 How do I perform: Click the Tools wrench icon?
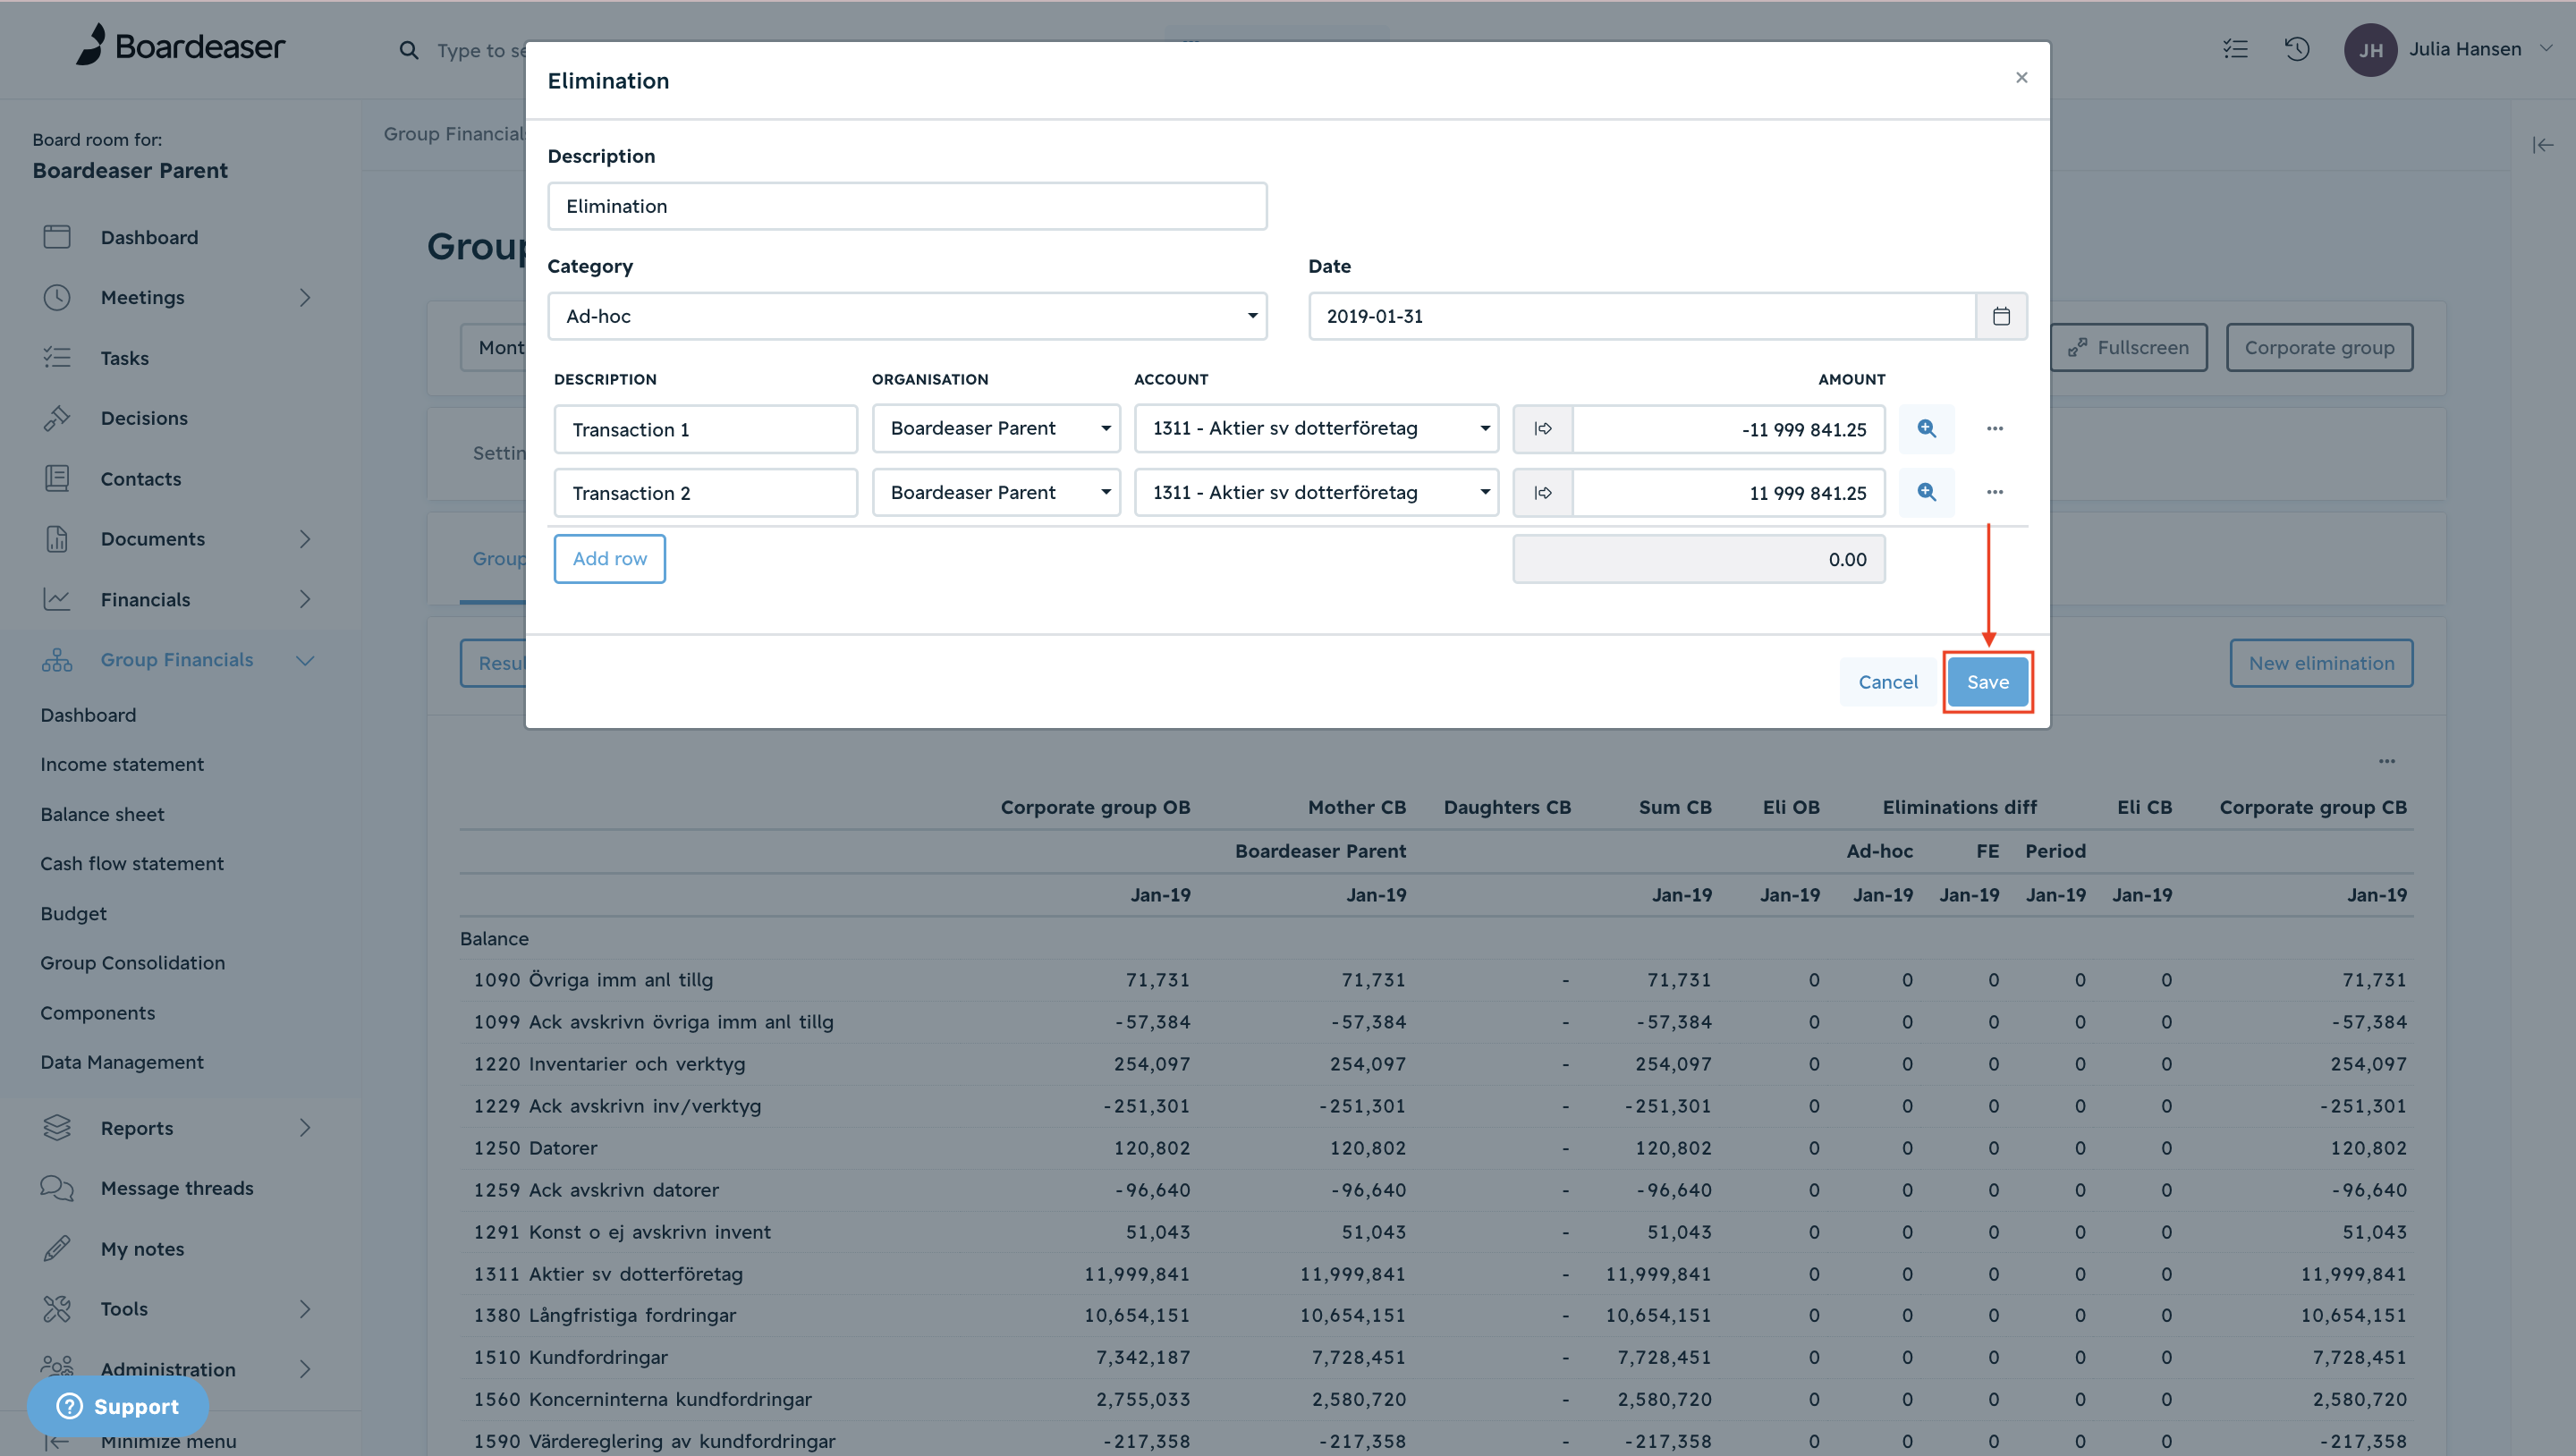coord(57,1309)
